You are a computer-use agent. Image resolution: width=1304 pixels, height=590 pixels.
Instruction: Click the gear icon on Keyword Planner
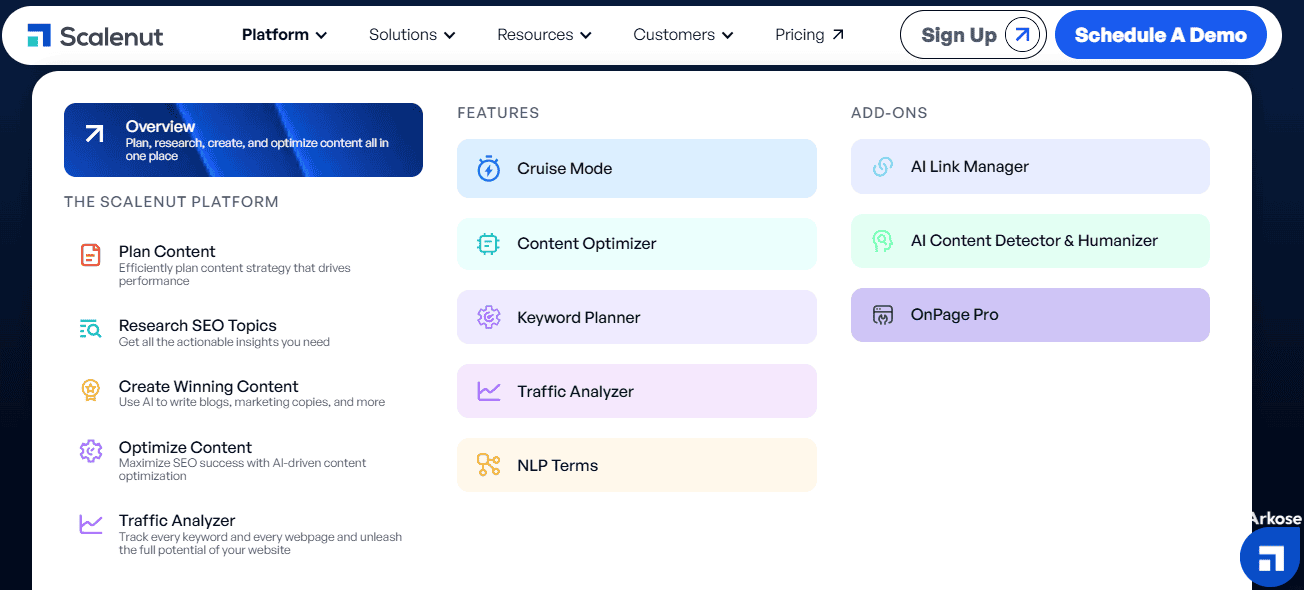pos(488,317)
